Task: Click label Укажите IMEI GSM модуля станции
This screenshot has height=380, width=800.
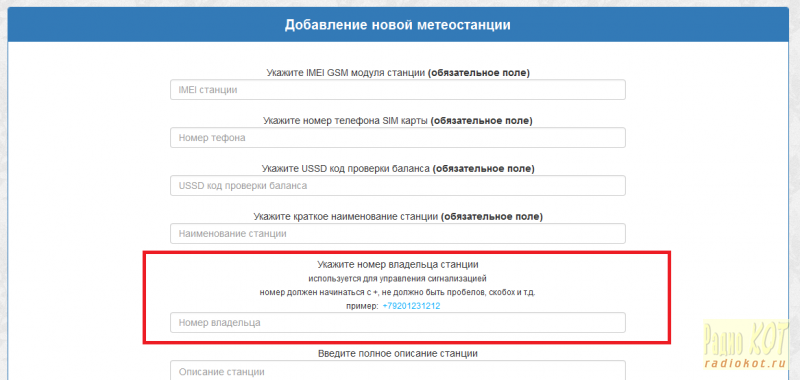Action: (x=346, y=73)
